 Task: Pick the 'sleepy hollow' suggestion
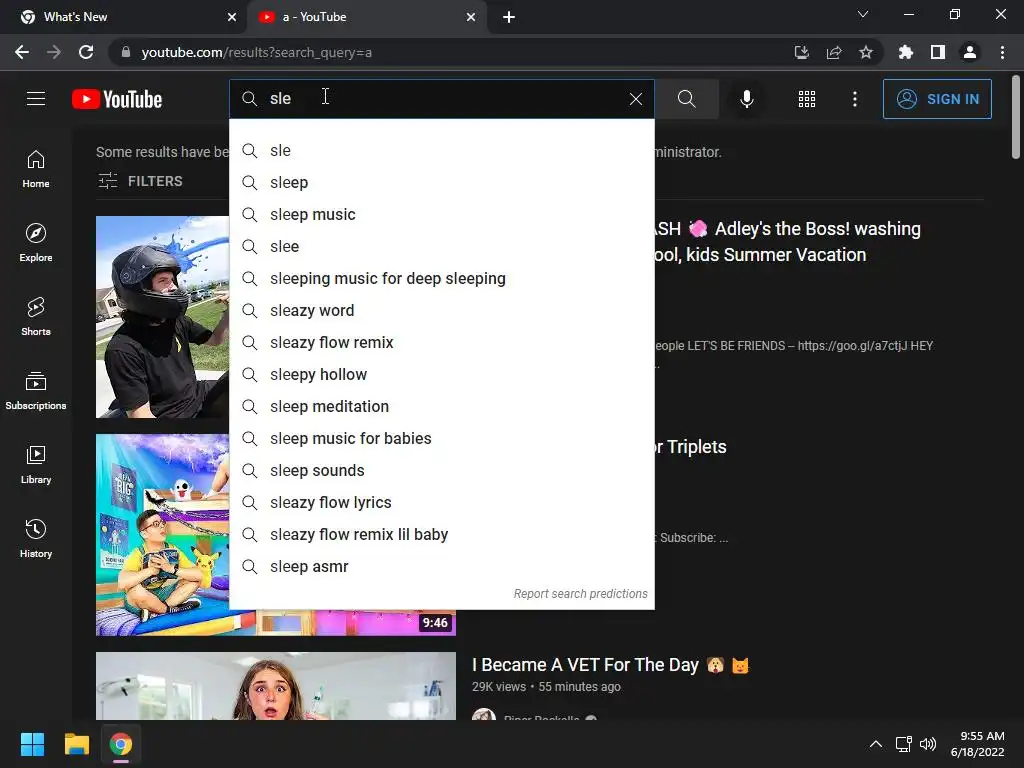[441, 374]
